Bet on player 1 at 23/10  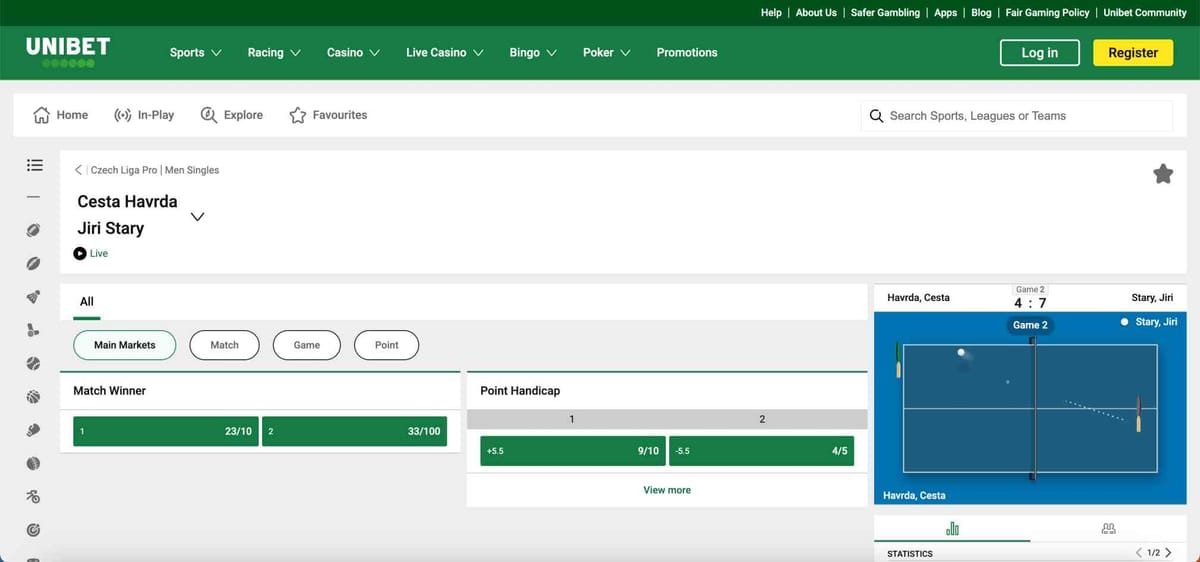166,431
